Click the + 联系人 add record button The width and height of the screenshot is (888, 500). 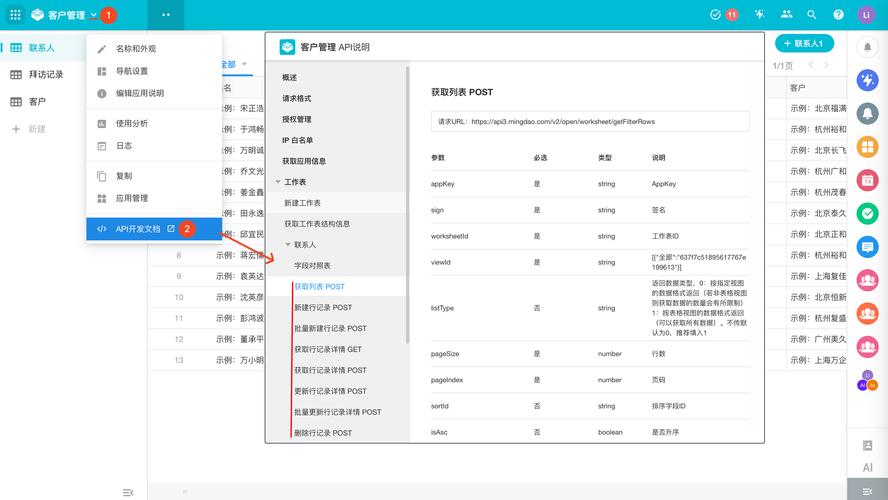804,44
